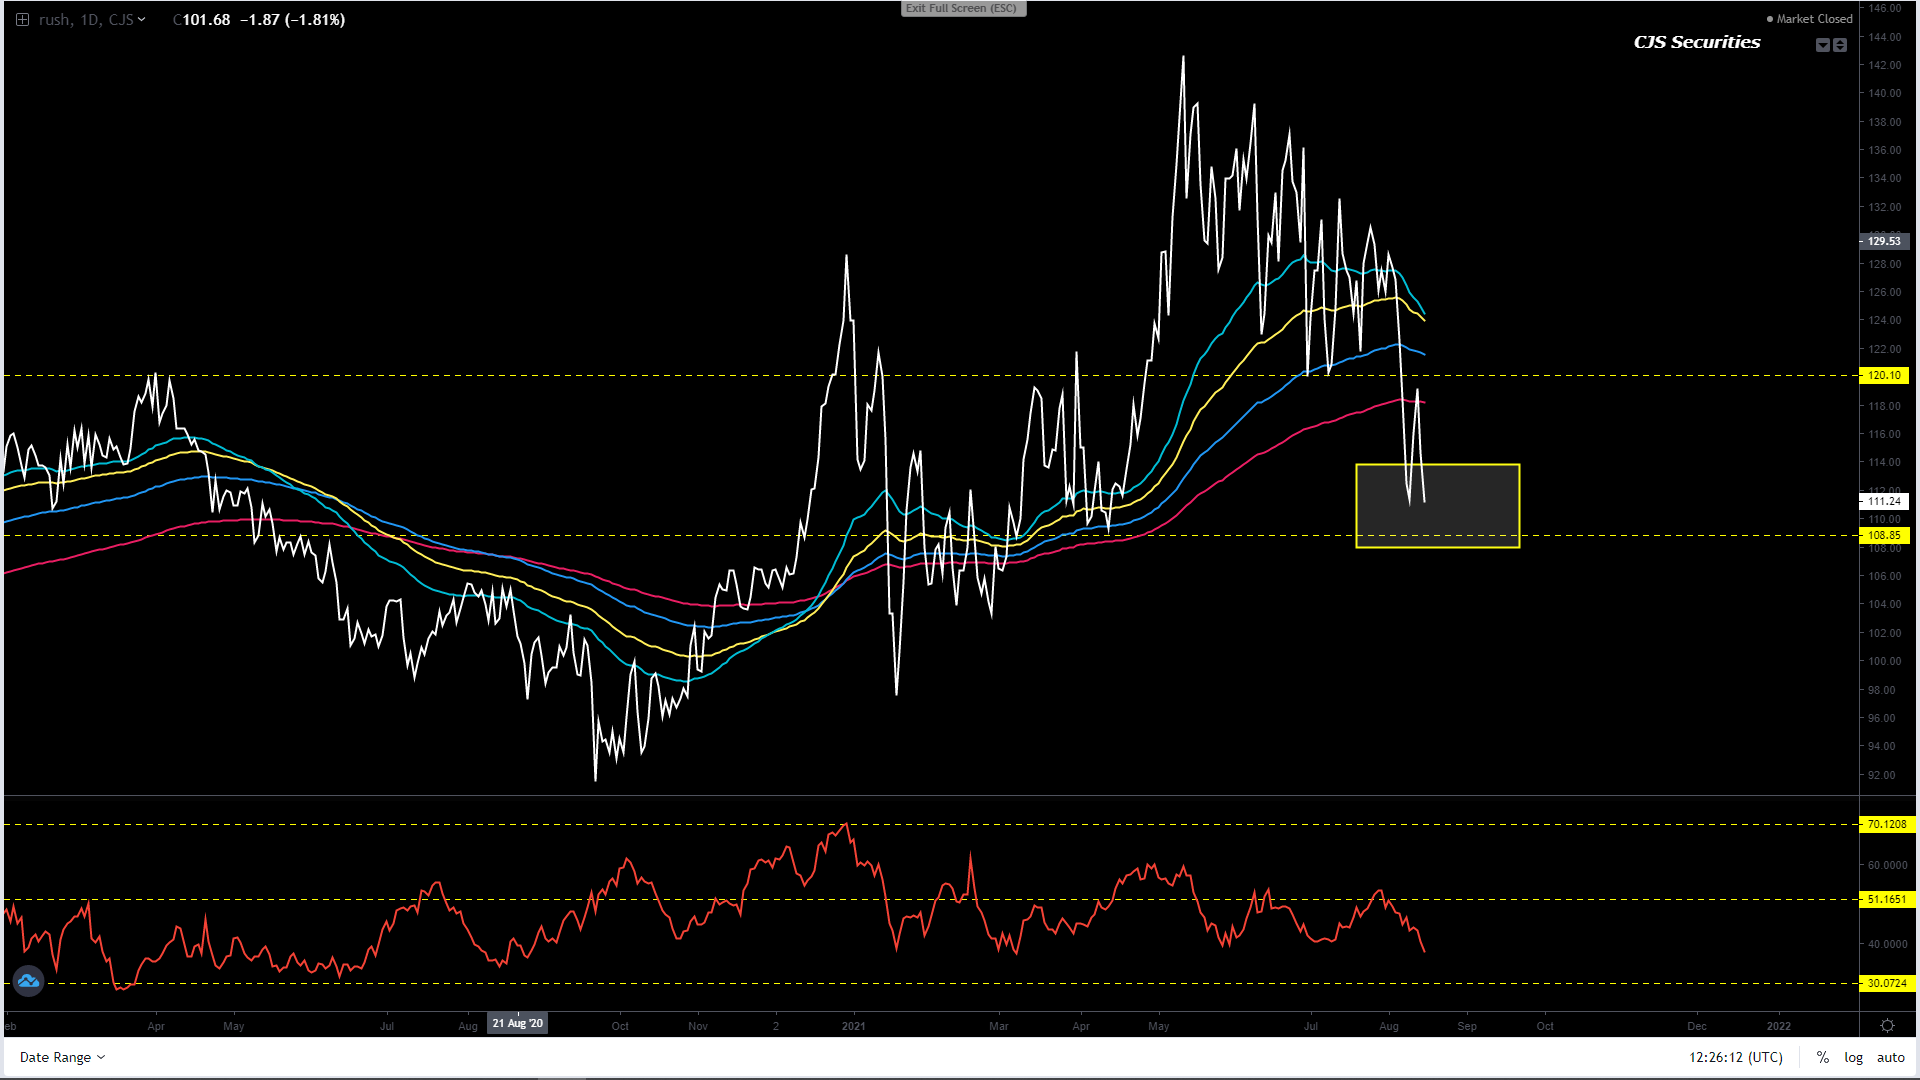1920x1080 pixels.
Task: Toggle log scale mode
Action: coord(1853,1057)
